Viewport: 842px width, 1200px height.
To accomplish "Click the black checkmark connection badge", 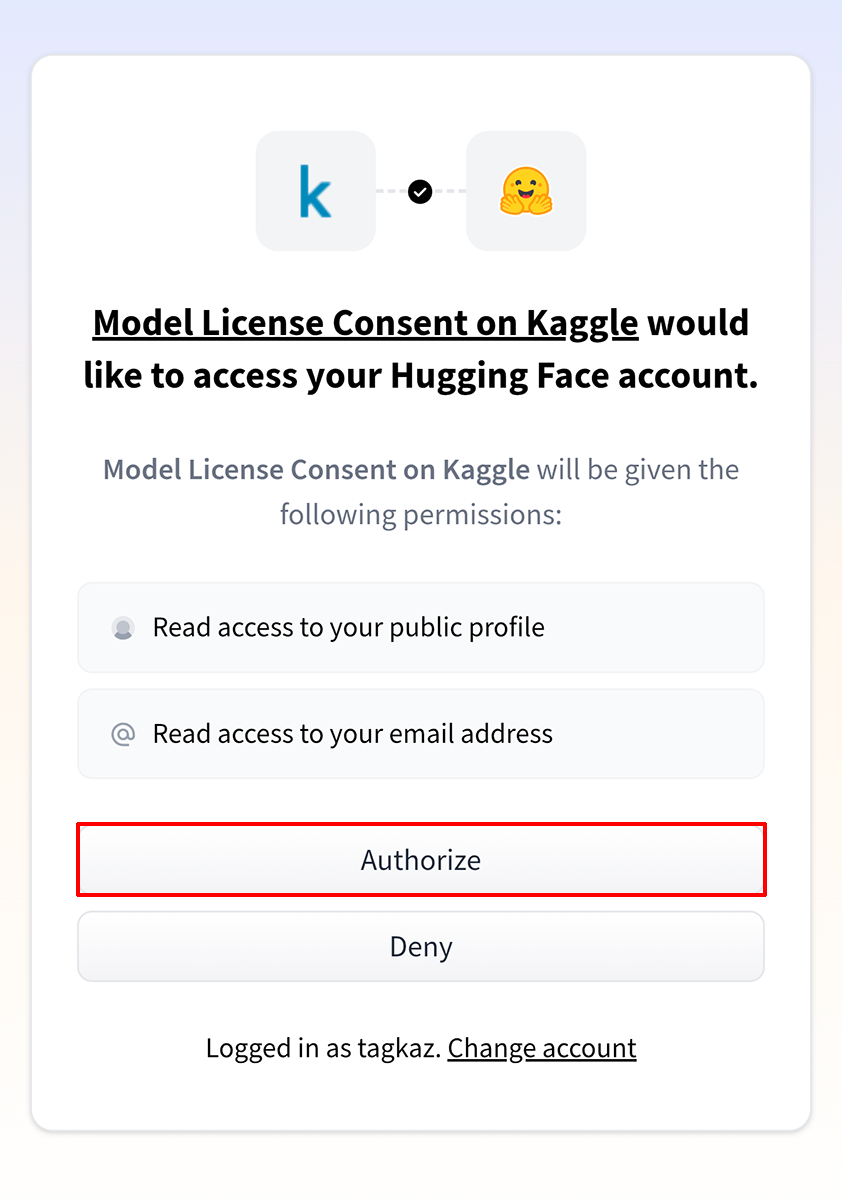I will click(x=420, y=191).
